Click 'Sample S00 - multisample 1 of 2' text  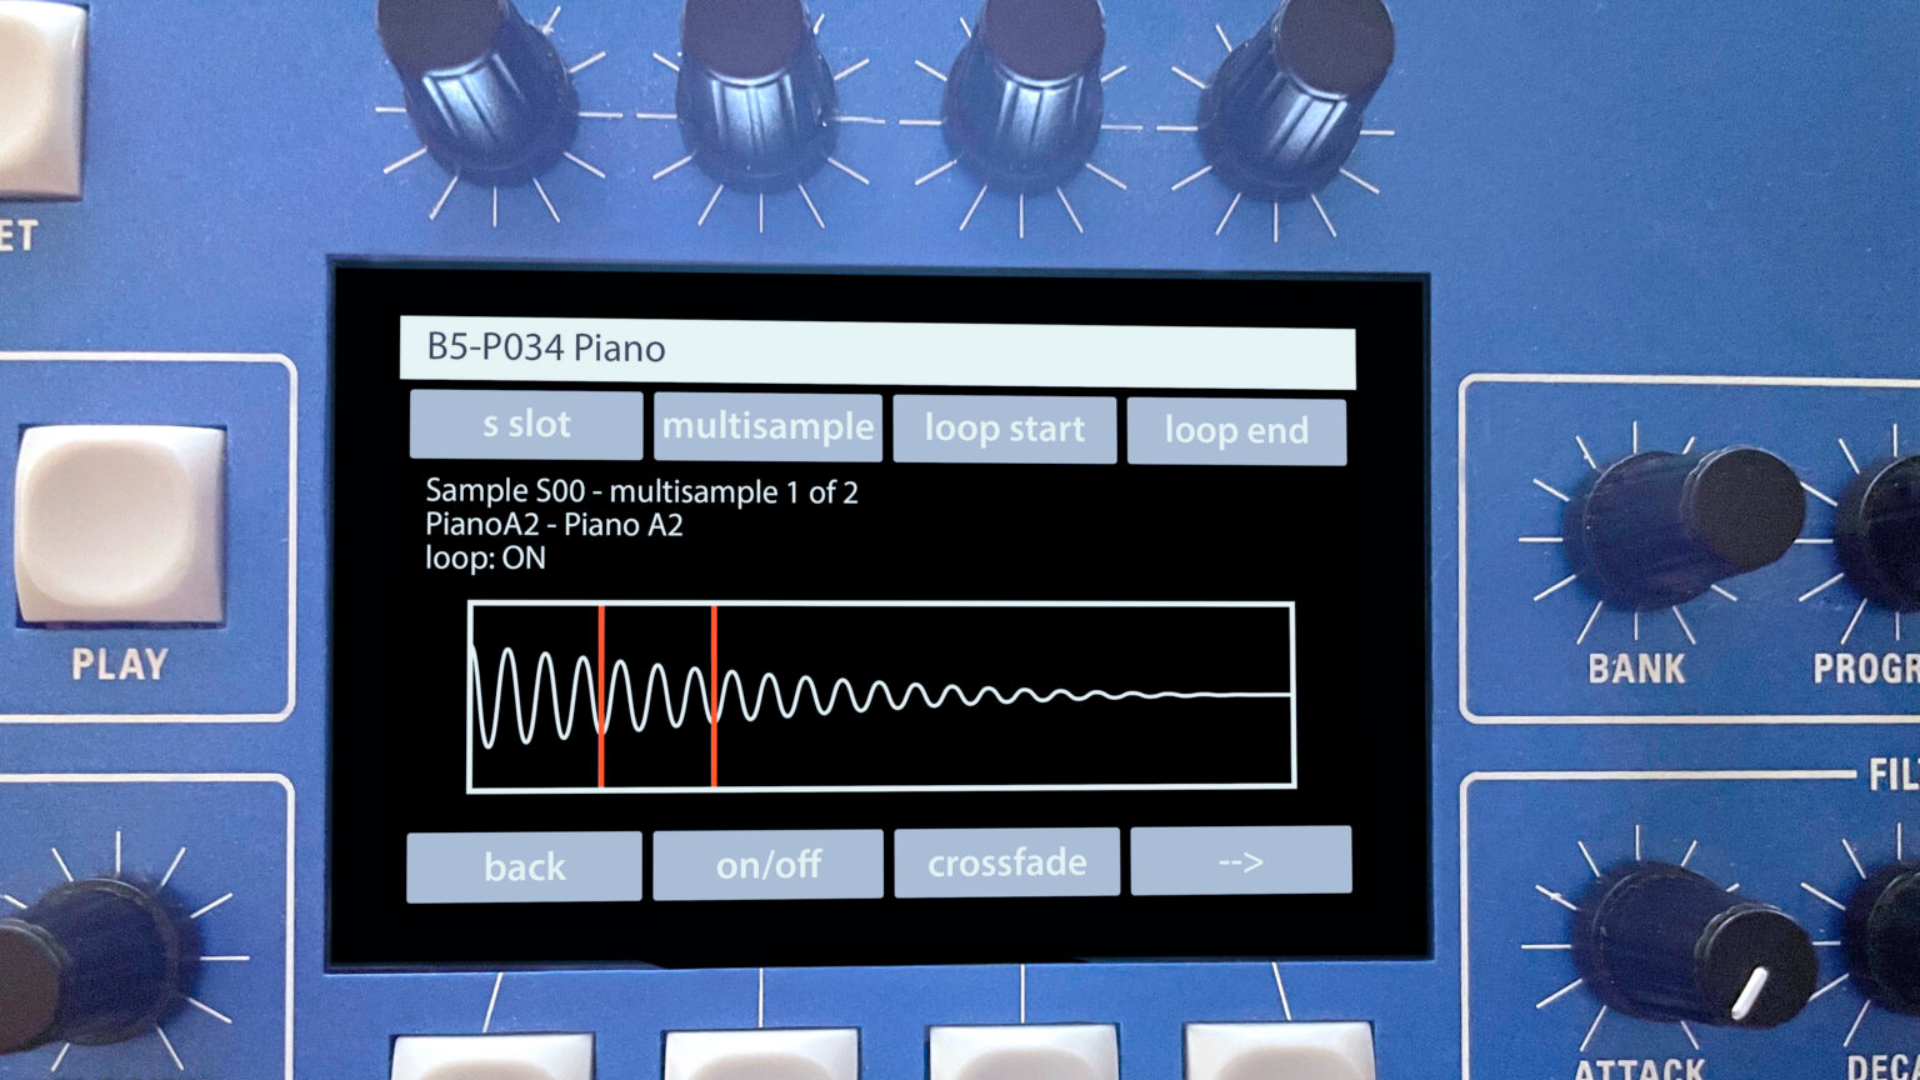tap(642, 491)
